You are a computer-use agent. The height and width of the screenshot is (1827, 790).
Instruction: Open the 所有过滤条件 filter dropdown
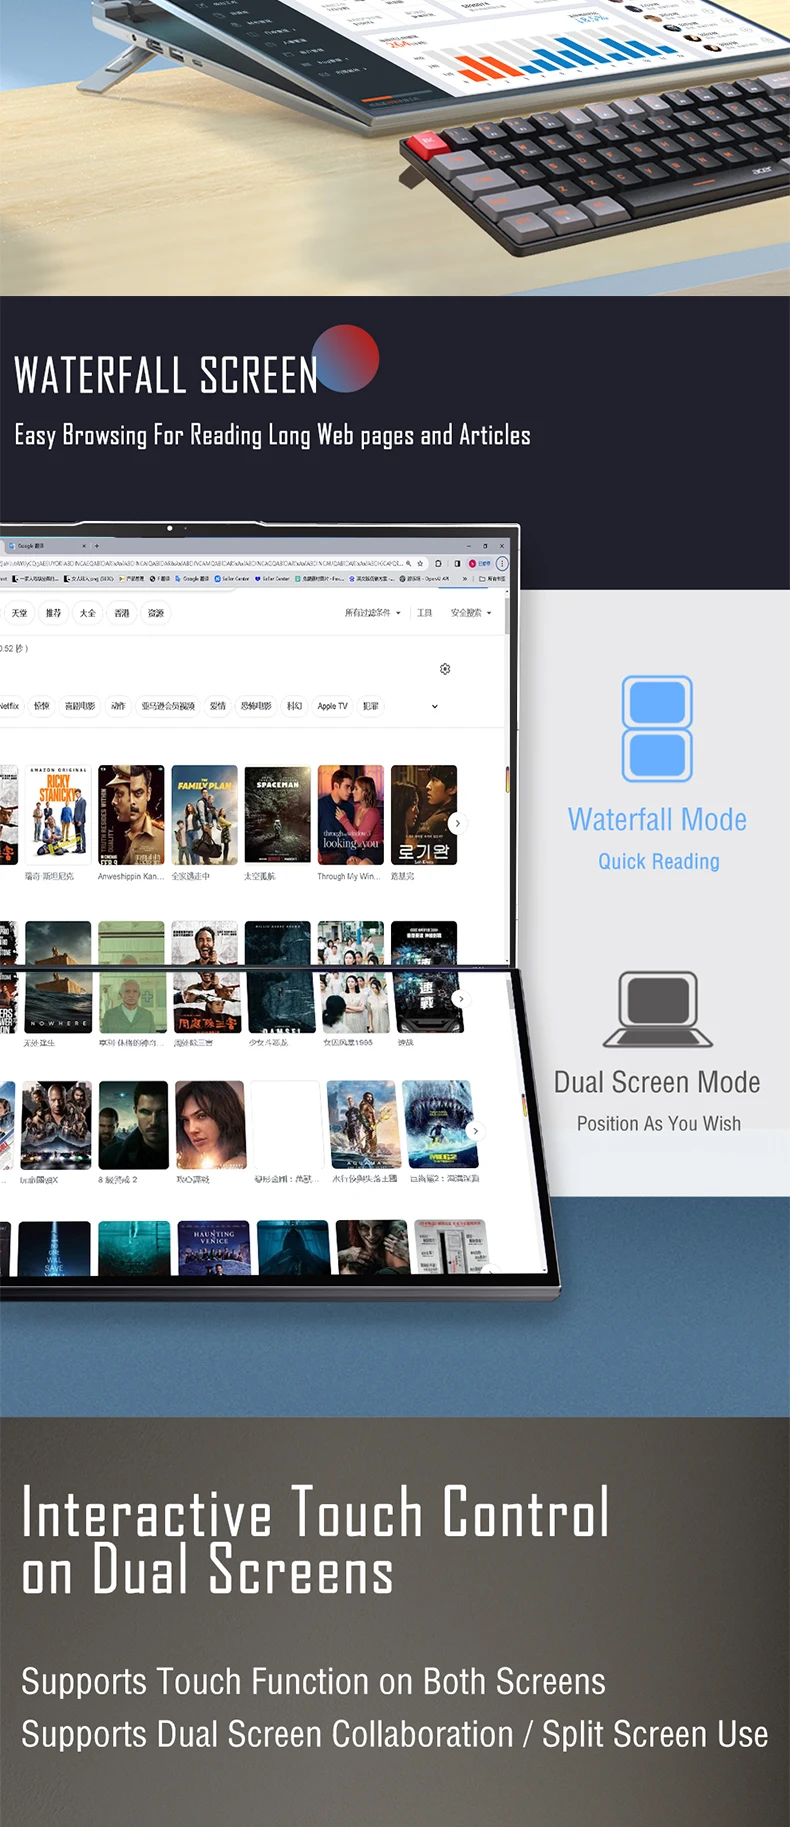[x=372, y=613]
